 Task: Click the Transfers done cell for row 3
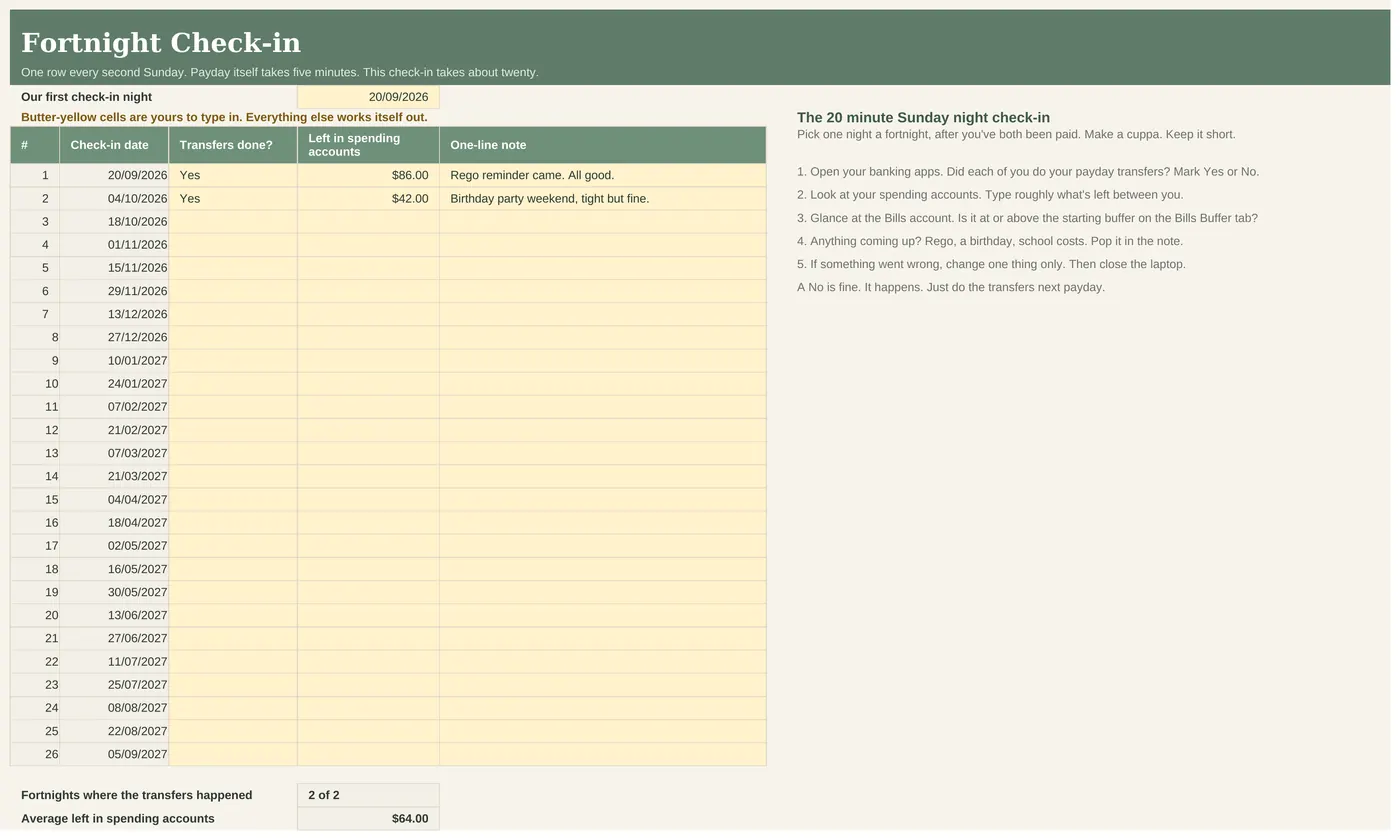point(233,221)
